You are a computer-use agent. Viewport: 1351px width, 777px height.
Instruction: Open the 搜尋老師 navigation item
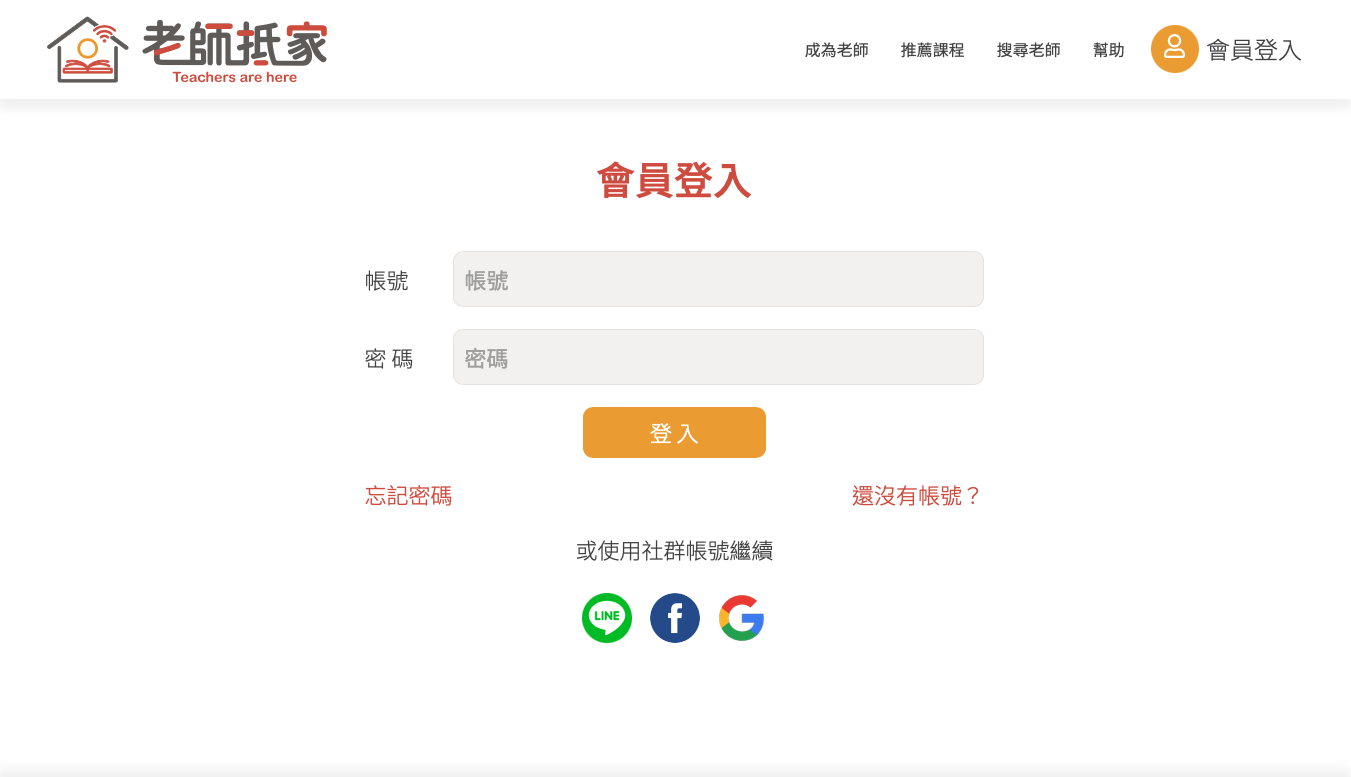click(x=1029, y=50)
